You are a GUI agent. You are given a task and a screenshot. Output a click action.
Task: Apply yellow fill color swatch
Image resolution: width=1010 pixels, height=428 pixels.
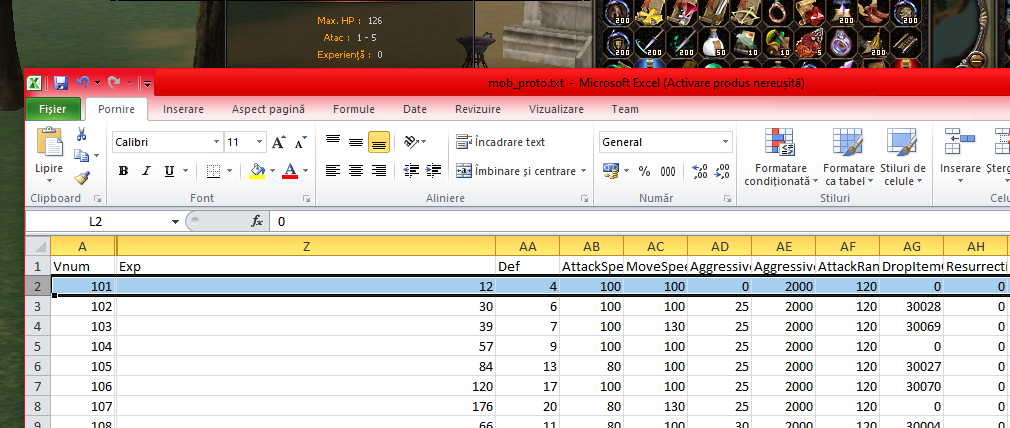(x=257, y=171)
